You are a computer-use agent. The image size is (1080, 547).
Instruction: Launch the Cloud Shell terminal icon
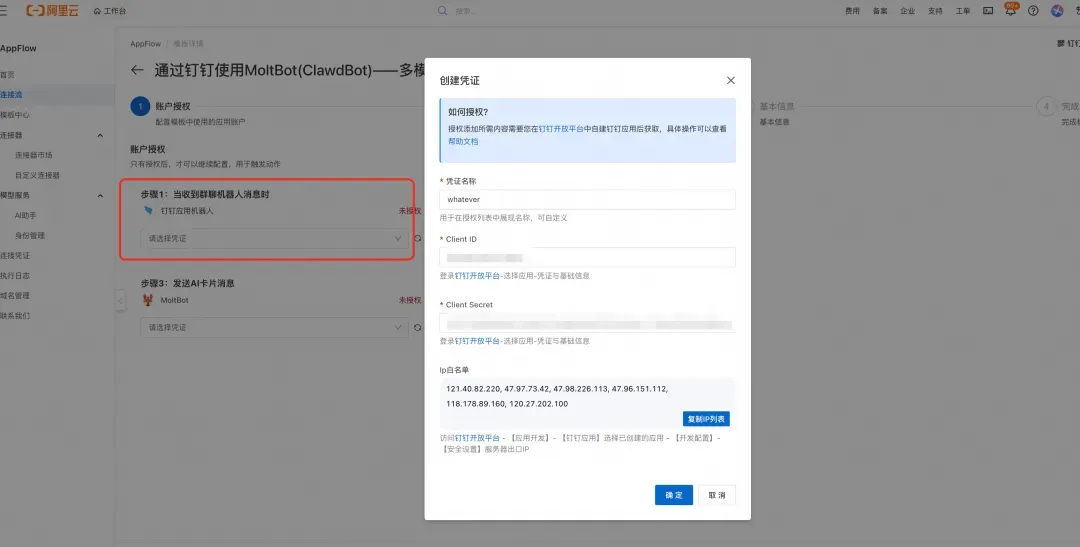988,11
